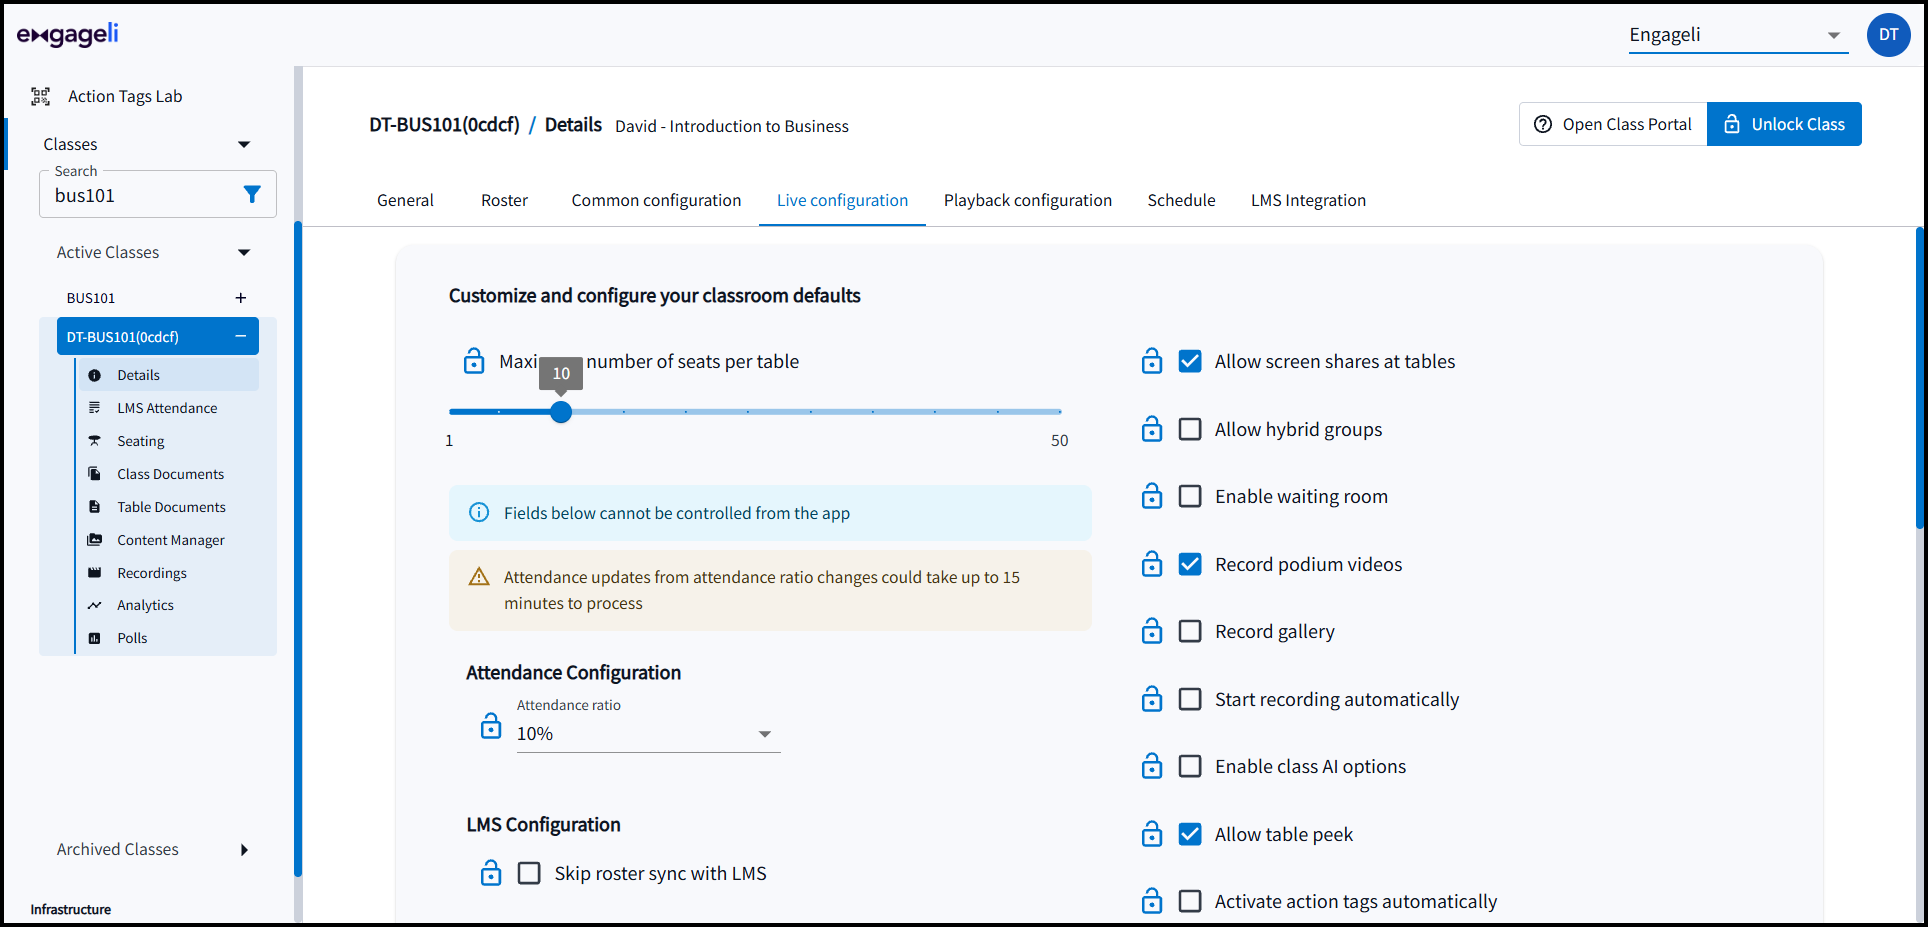Enable the Allow hybrid groups checkbox
Viewport: 1928px width, 927px height.
(x=1190, y=429)
